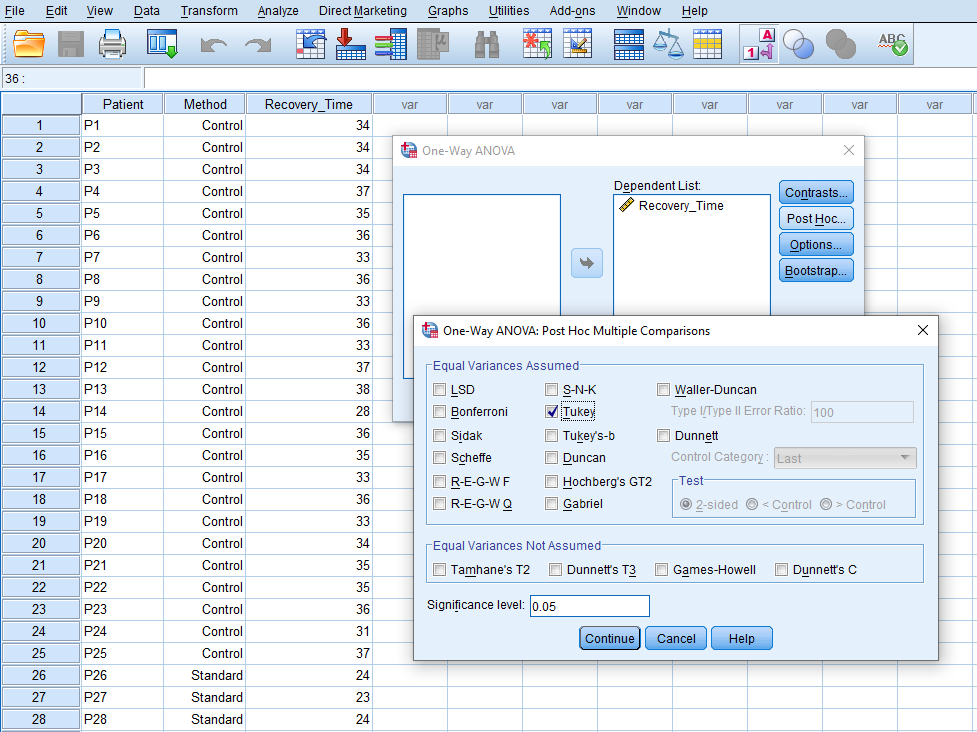Image resolution: width=977 pixels, height=732 pixels.
Task: Run descriptive statistics icon
Action: tap(432, 44)
